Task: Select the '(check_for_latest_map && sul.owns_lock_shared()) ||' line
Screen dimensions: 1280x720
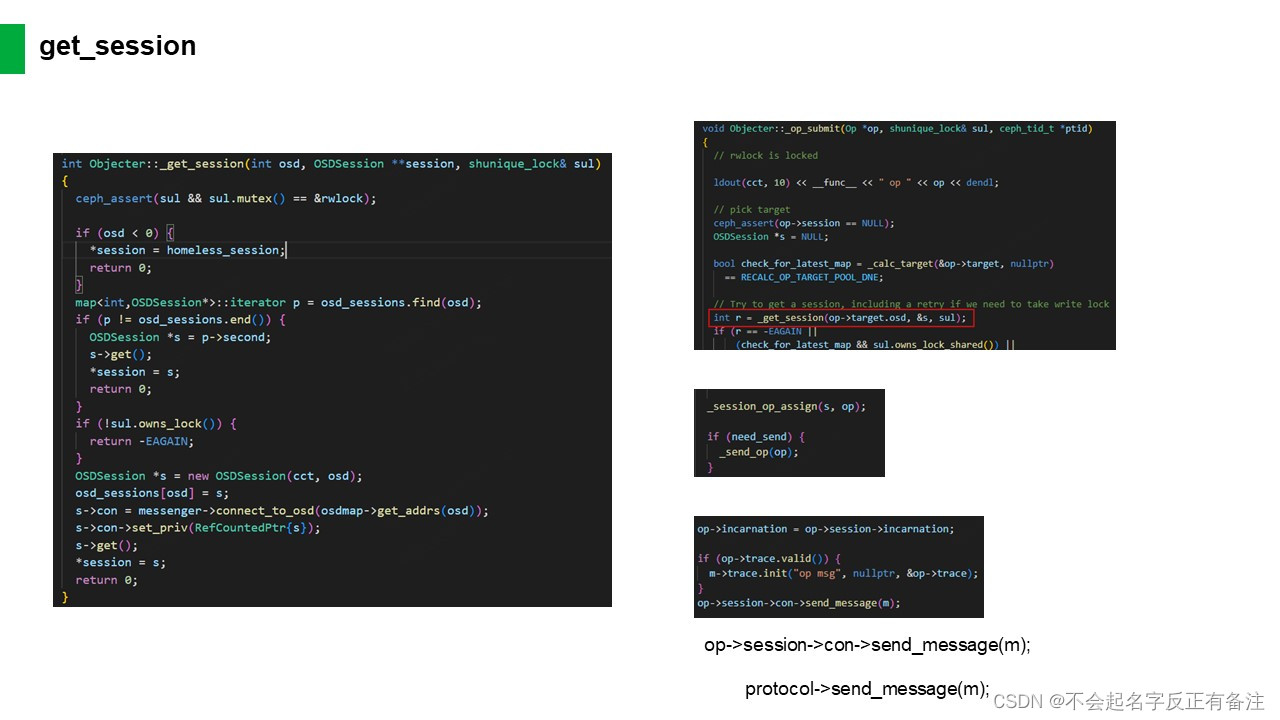Action: pos(875,345)
